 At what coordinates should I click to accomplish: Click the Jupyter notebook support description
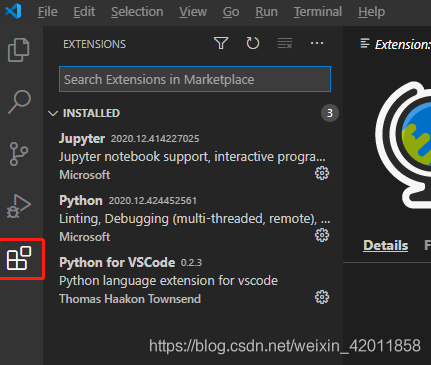[x=192, y=157]
